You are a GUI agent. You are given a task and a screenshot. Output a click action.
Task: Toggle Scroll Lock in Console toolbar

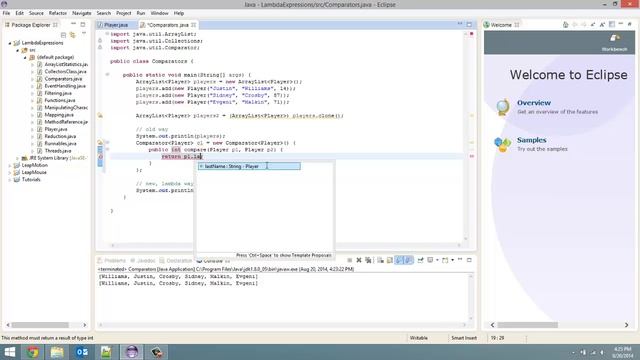[390, 260]
